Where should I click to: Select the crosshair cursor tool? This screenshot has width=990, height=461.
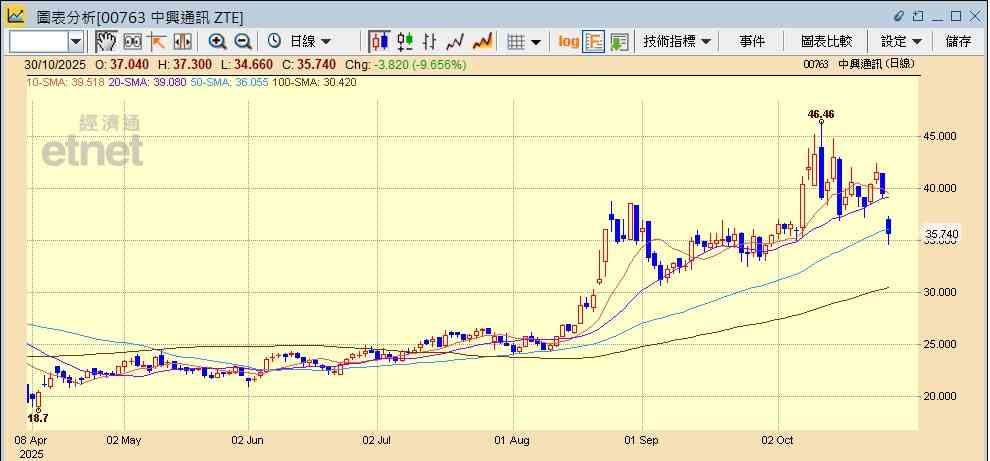pos(157,41)
